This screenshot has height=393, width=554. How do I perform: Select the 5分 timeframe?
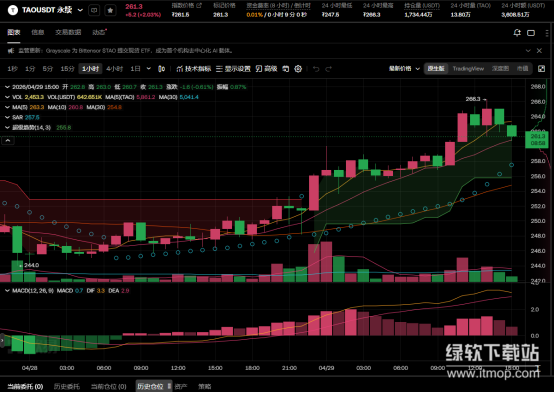[x=48, y=69]
